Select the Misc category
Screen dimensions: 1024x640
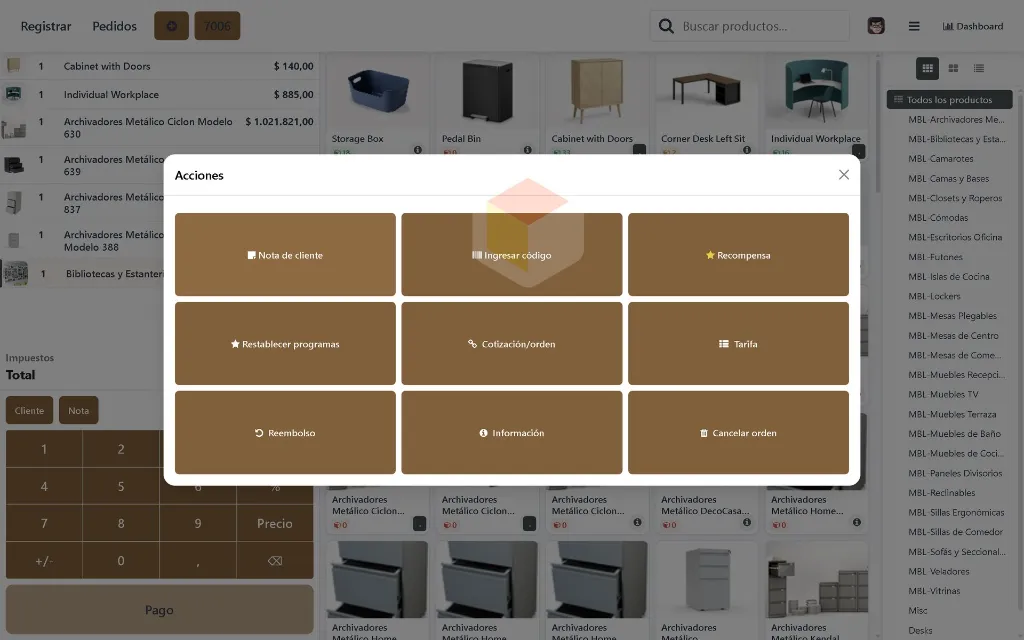coord(918,610)
